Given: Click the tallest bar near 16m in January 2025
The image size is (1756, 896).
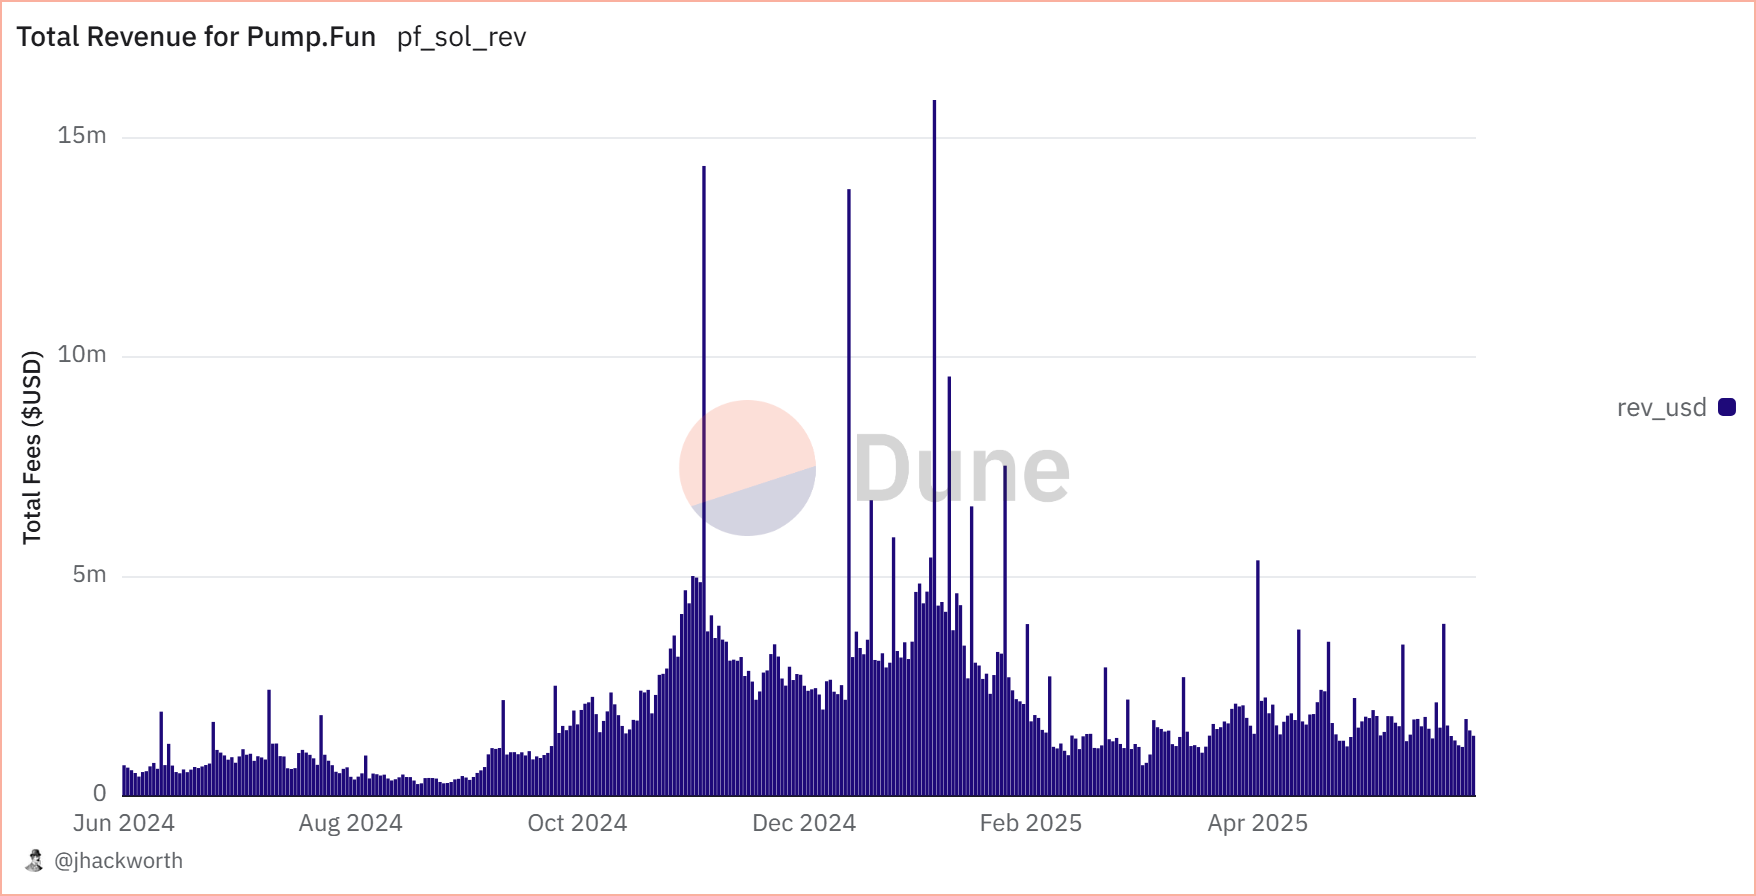Looking at the screenshot, I should (934, 448).
